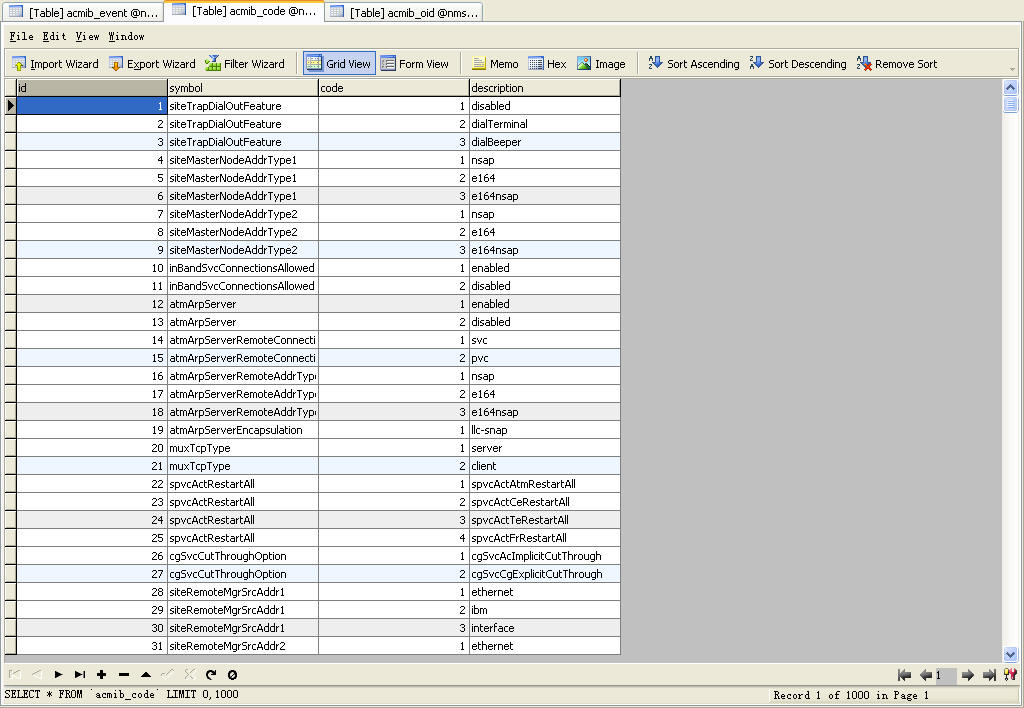Go to the previous page
1024x708 pixels.
(x=925, y=675)
